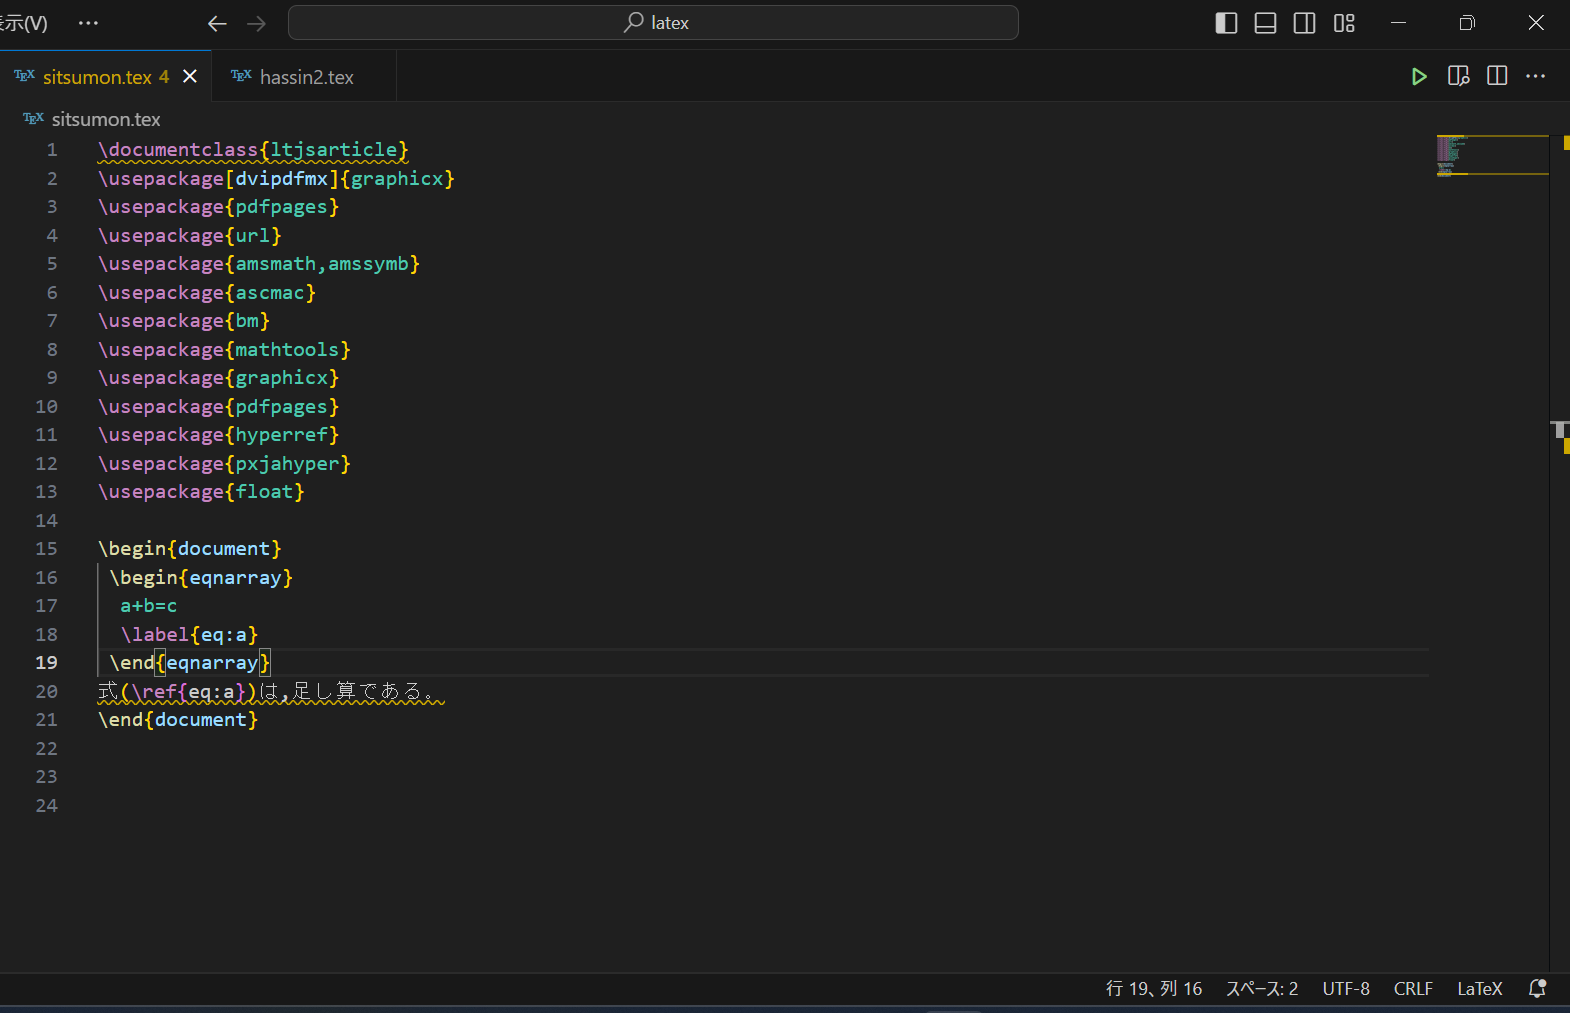Change the UTF-8 file encoding
Viewport: 1570px width, 1013px height.
point(1346,989)
